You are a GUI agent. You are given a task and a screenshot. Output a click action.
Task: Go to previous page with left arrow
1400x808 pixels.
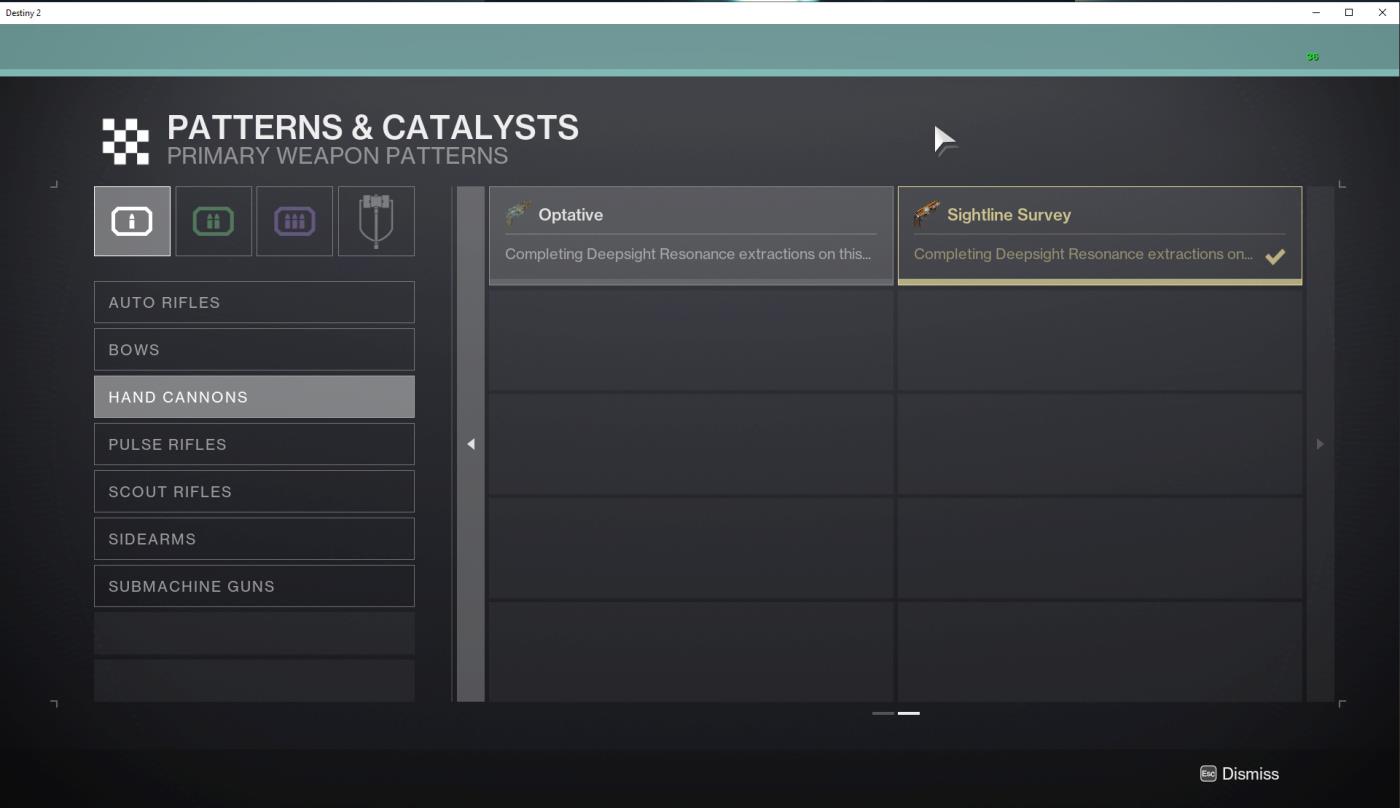coord(471,444)
